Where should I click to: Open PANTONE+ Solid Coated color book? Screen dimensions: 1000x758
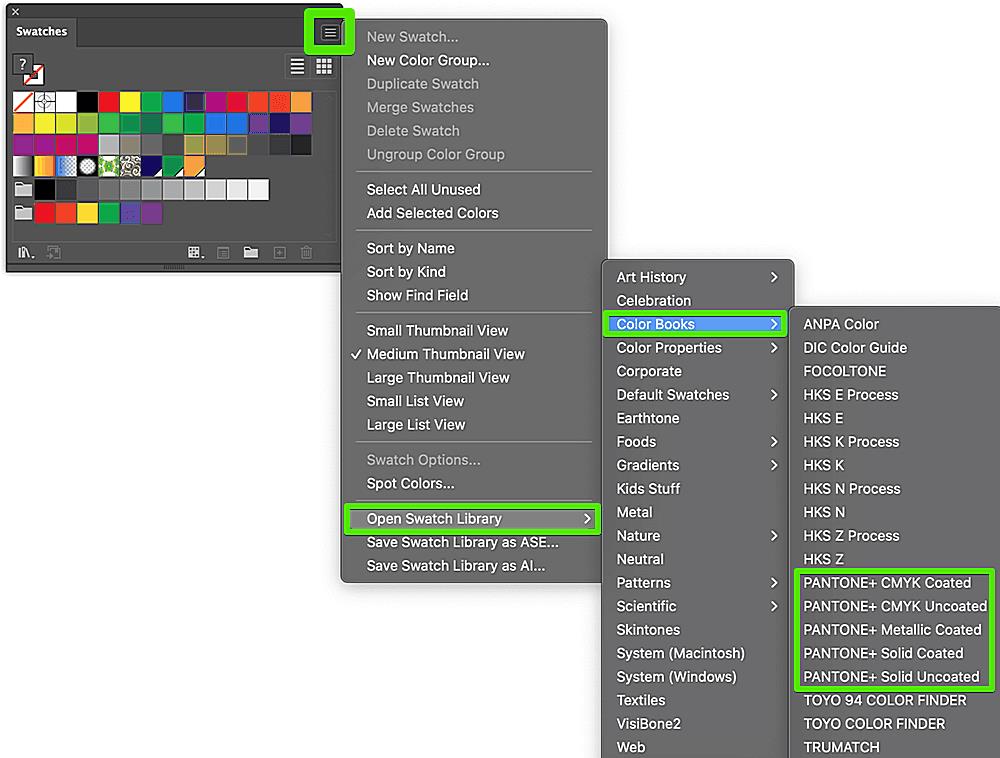click(x=883, y=653)
